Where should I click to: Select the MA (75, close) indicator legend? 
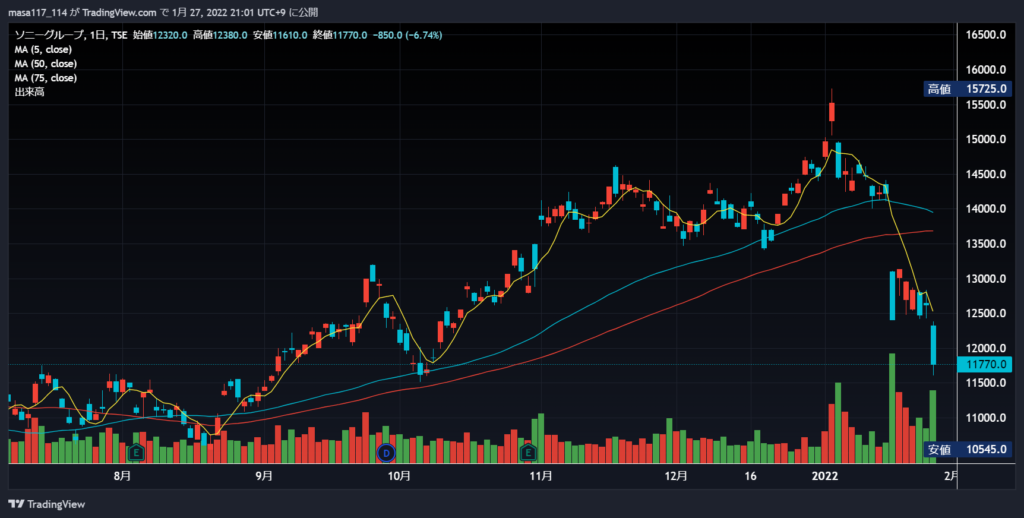(x=46, y=78)
